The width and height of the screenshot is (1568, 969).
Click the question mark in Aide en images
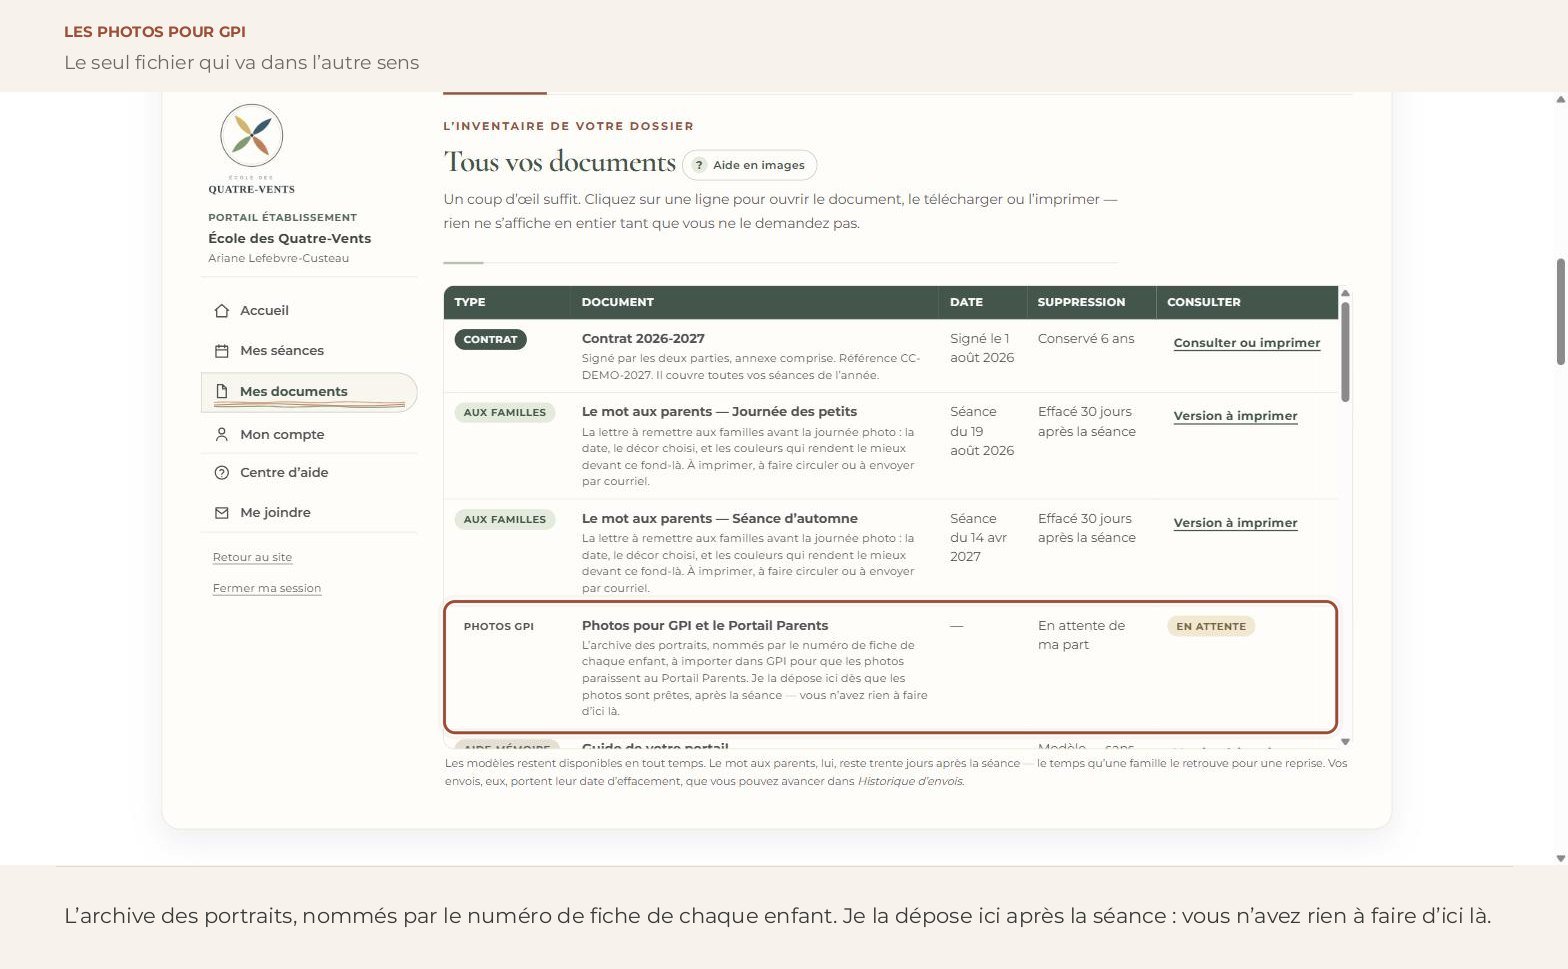pyautogui.click(x=700, y=165)
